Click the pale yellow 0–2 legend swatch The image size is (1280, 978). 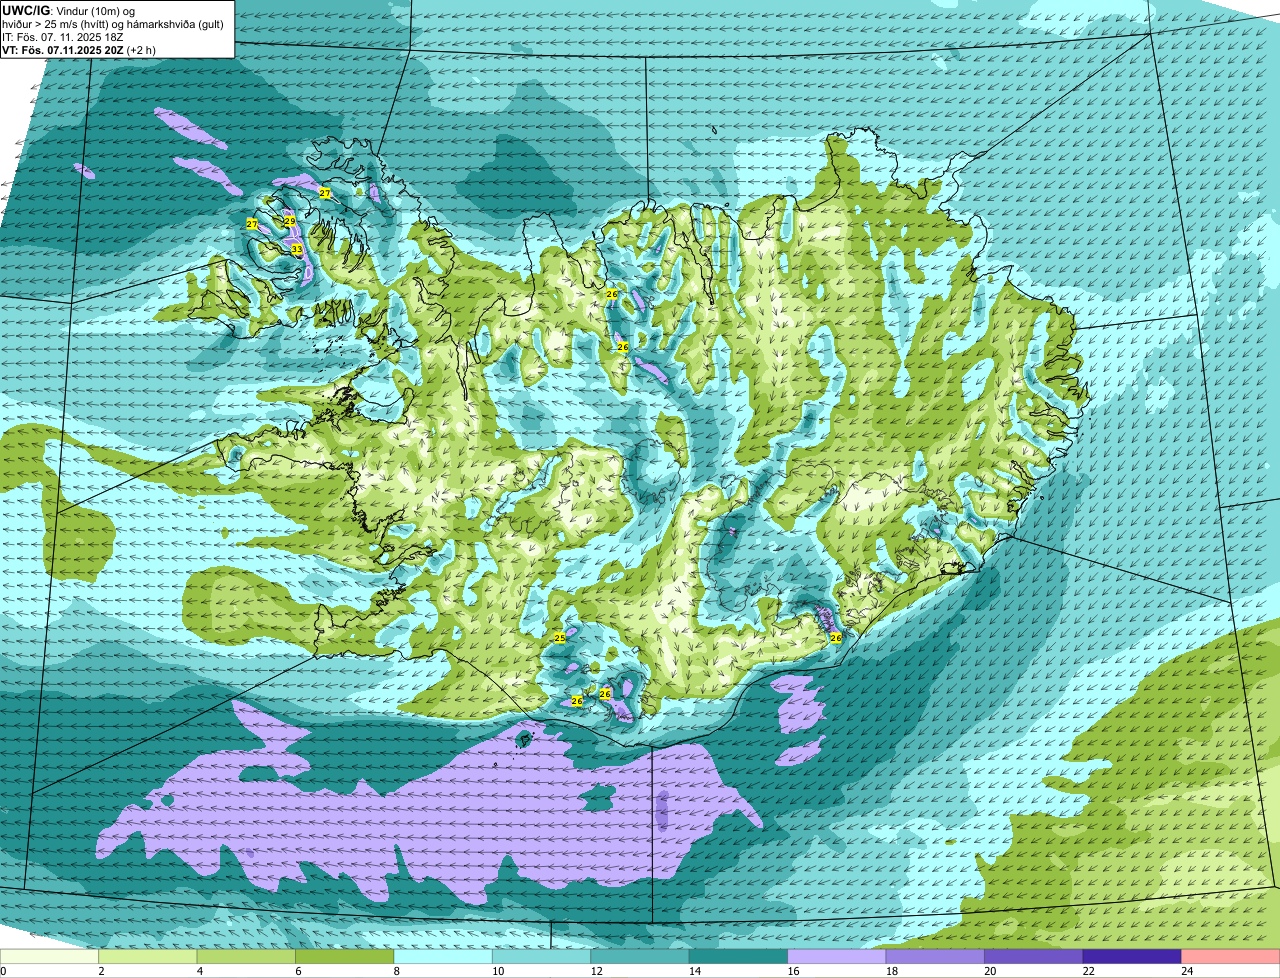[x=50, y=956]
